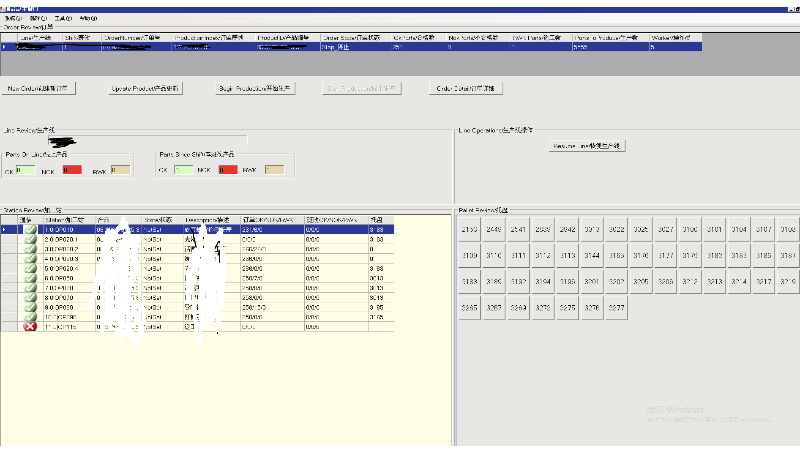The height and width of the screenshot is (453, 800).
Task: Click pallet 3101
Action: click(714, 230)
